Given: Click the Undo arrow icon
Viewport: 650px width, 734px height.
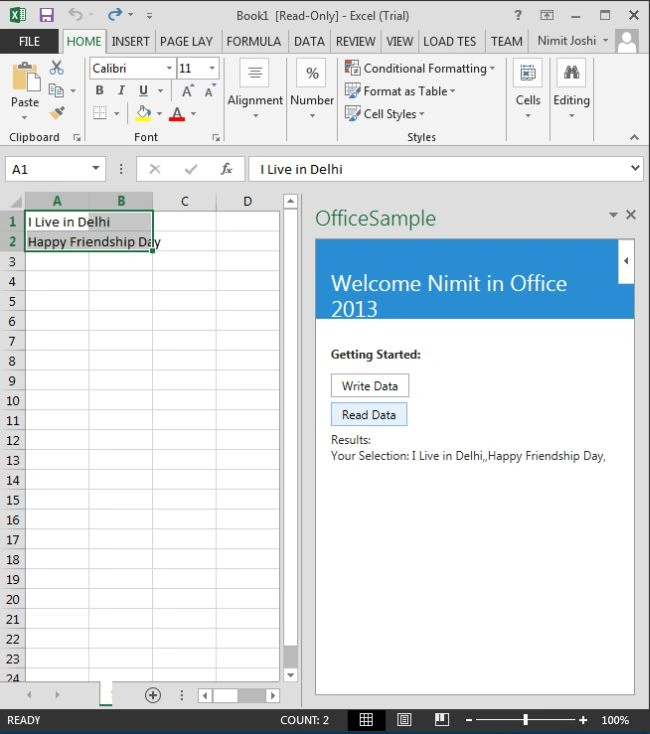Looking at the screenshot, I should click(75, 14).
